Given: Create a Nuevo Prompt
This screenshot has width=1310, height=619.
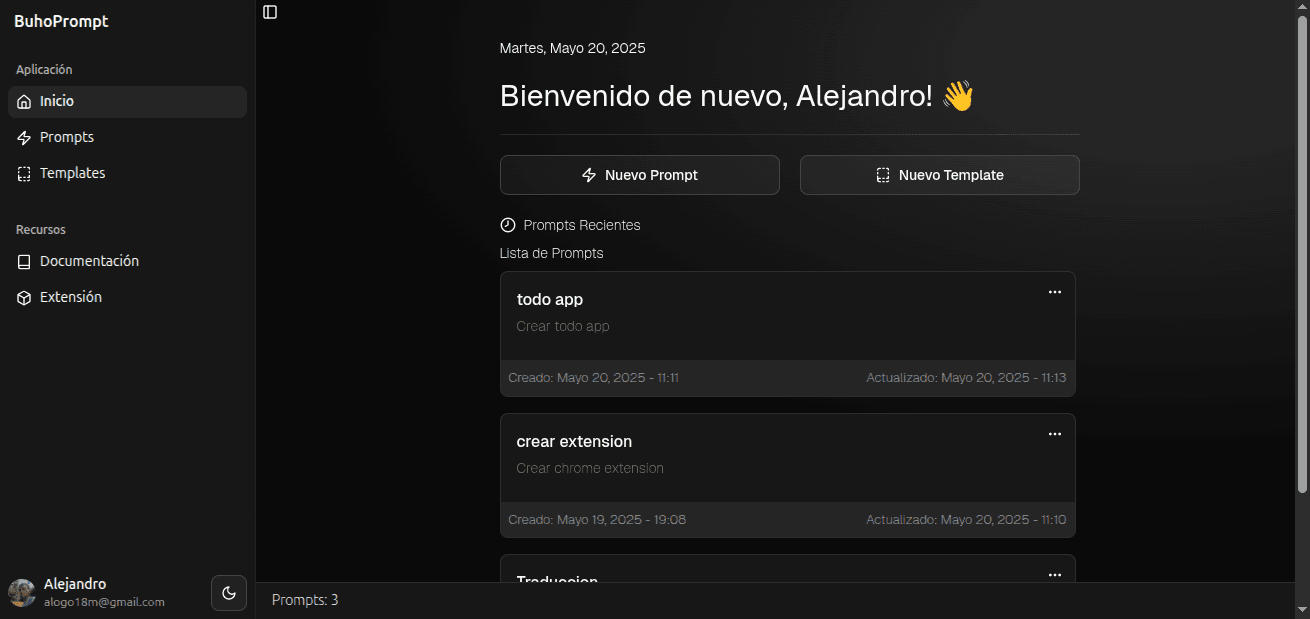Looking at the screenshot, I should pos(640,175).
